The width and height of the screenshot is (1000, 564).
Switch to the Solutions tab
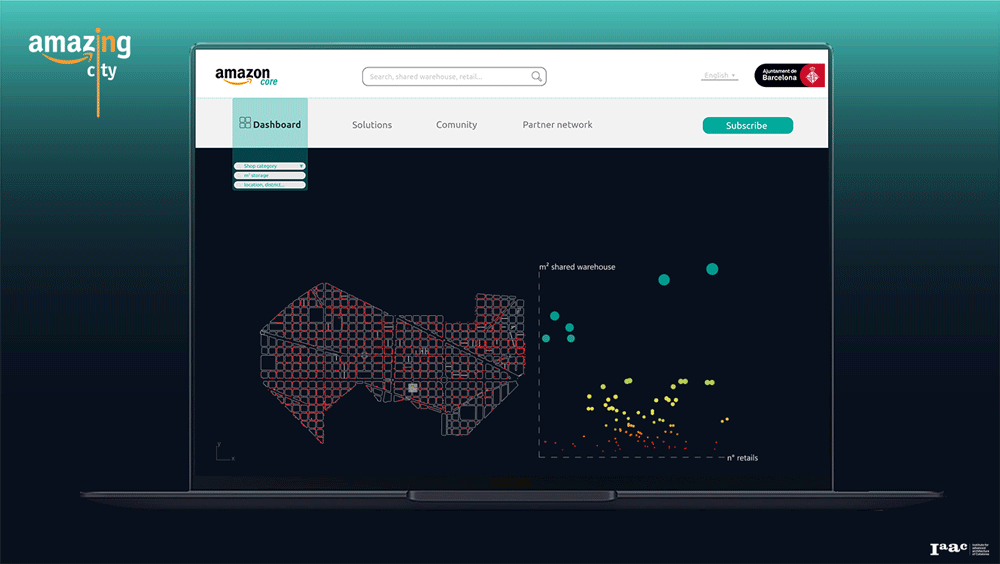click(372, 125)
